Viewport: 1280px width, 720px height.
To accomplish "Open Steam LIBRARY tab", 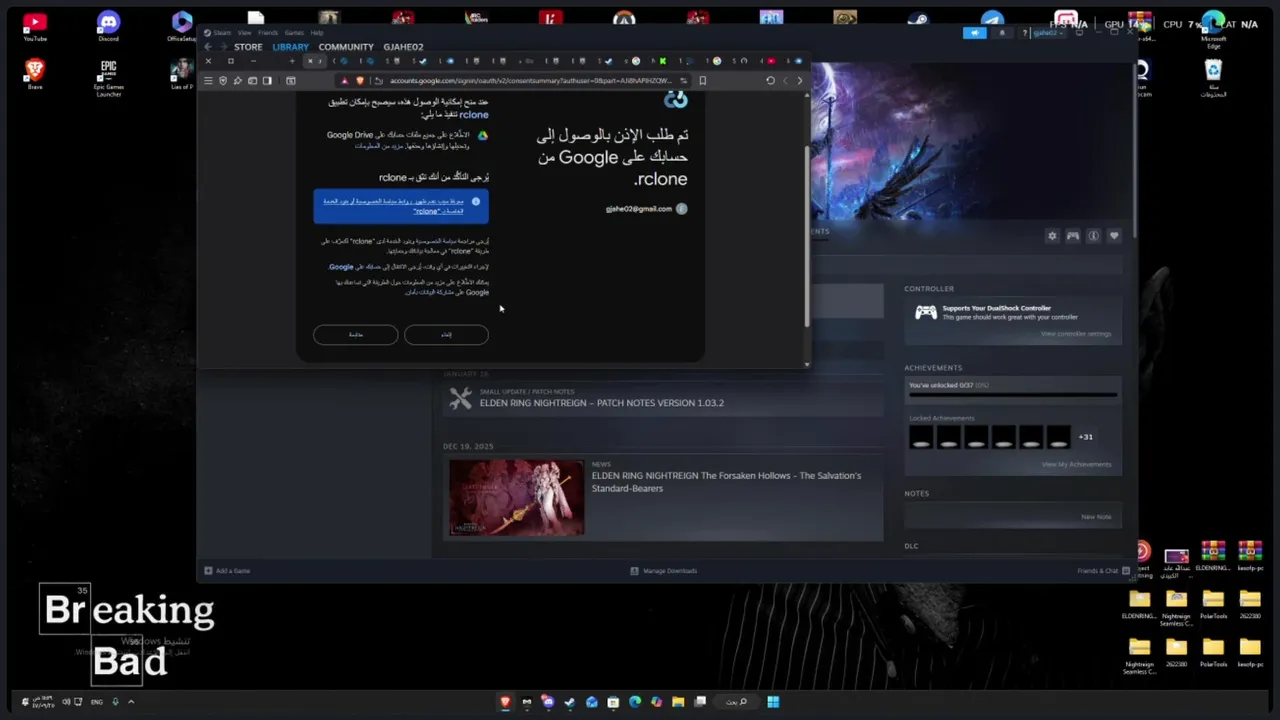I will (x=290, y=47).
